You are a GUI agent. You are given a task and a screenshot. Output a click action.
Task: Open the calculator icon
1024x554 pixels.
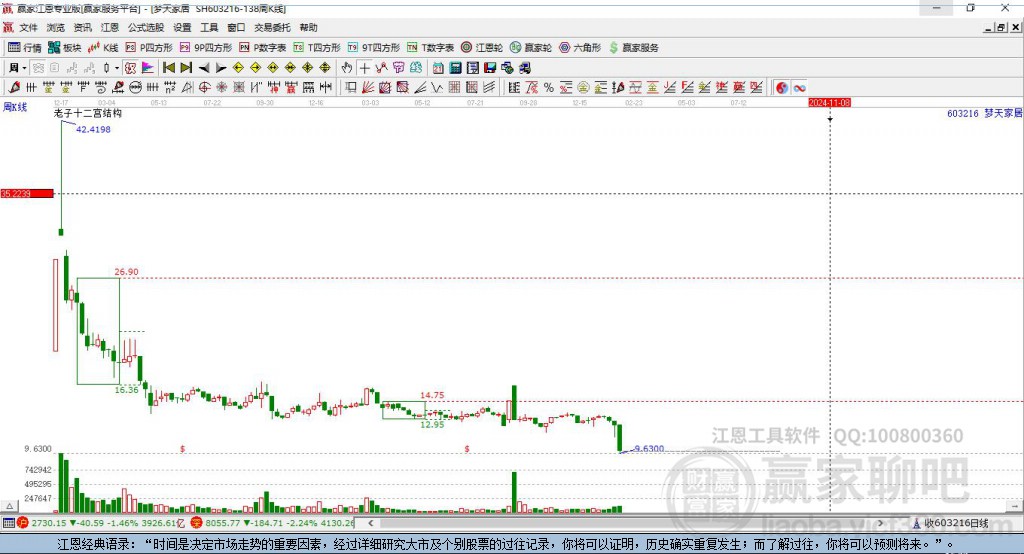pos(455,68)
